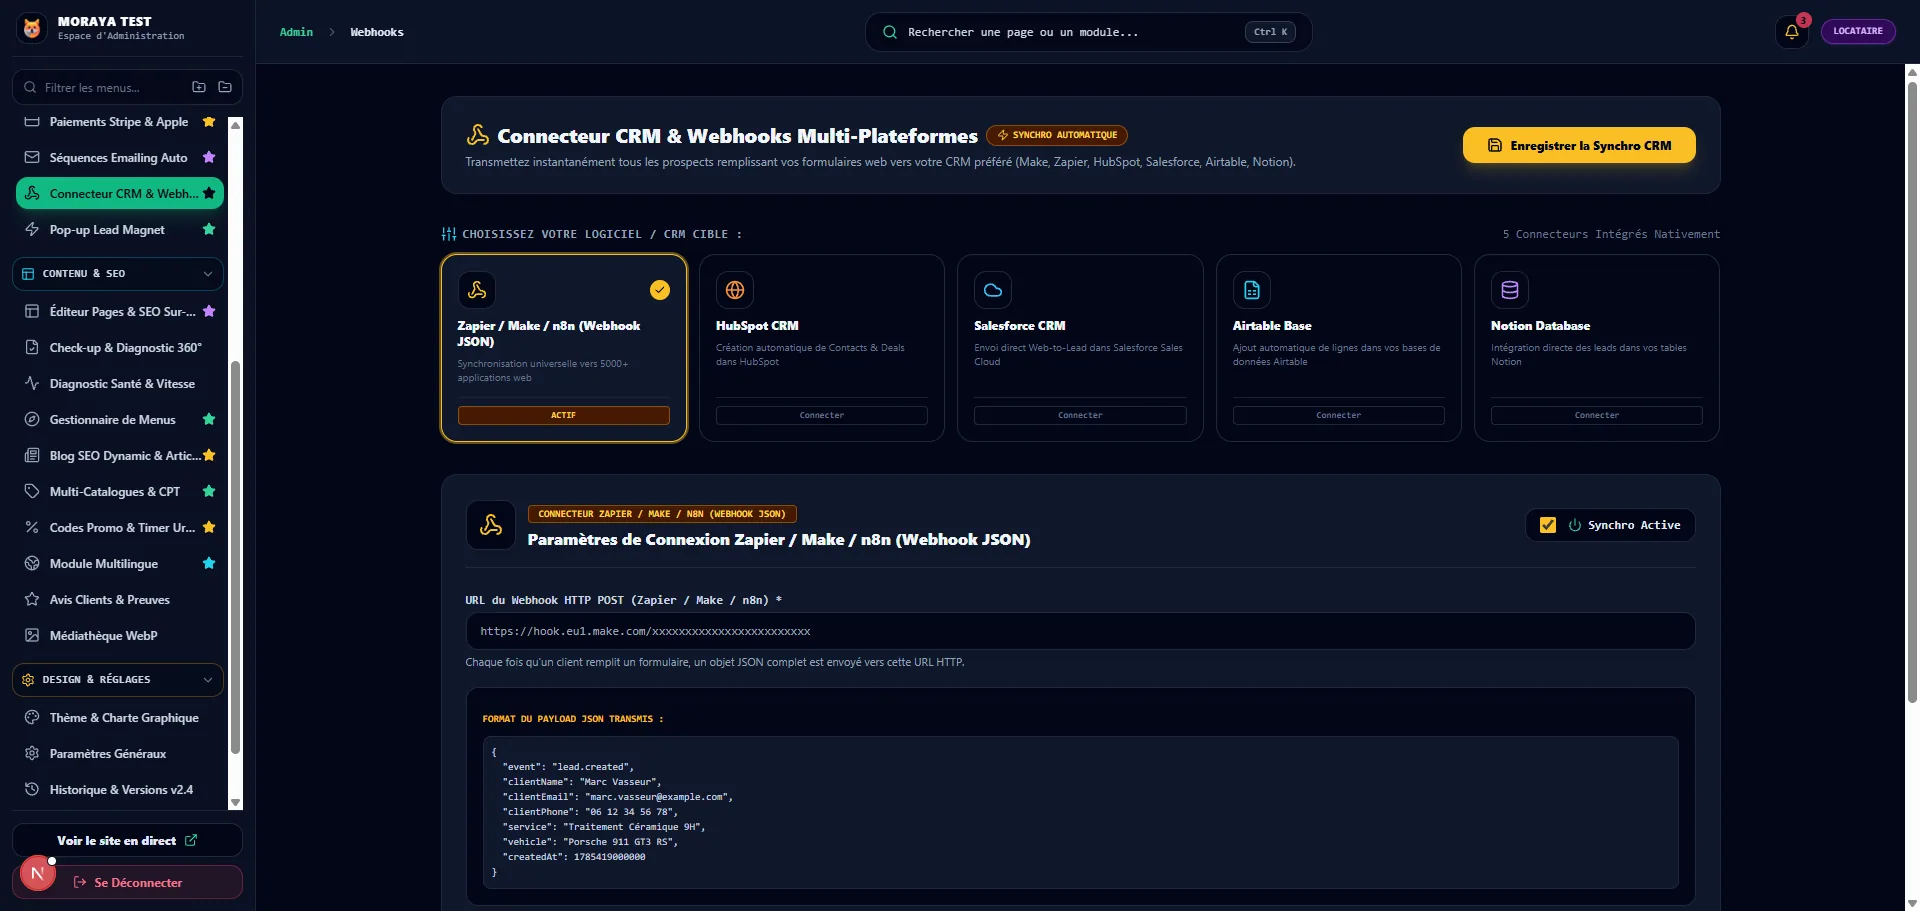Click the Blog SEO Dynamic newspaper icon

(32, 456)
